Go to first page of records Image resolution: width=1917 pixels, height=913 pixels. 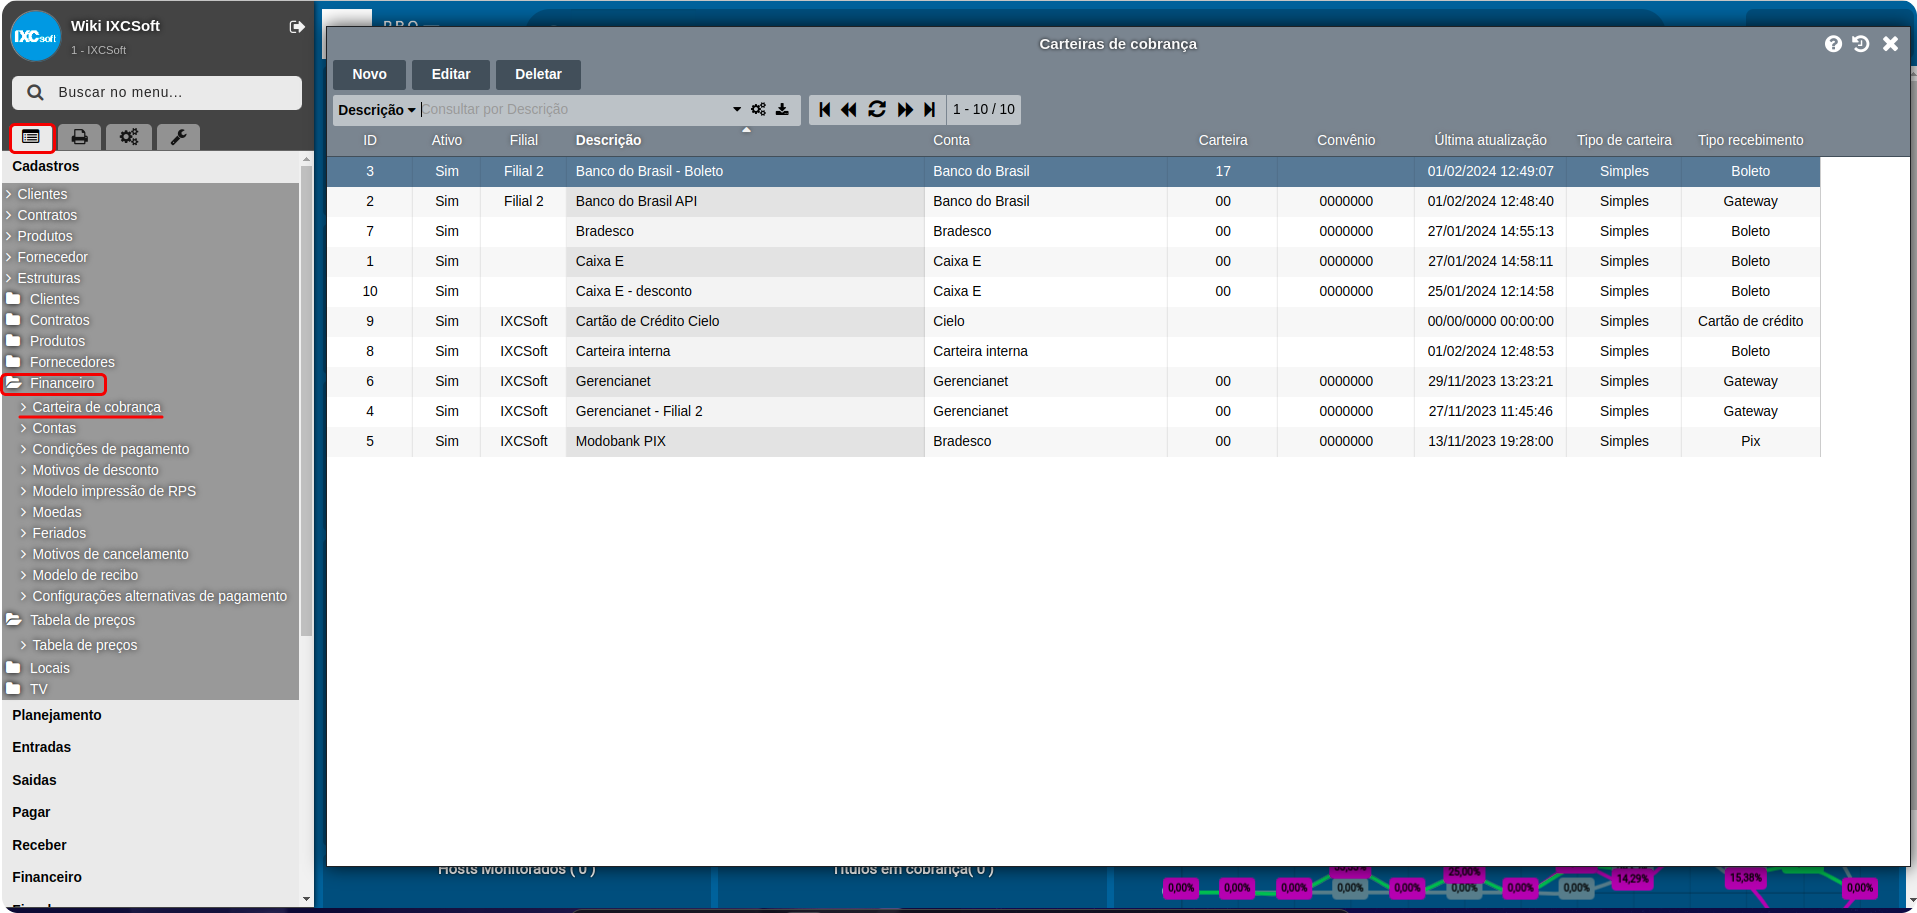(824, 109)
